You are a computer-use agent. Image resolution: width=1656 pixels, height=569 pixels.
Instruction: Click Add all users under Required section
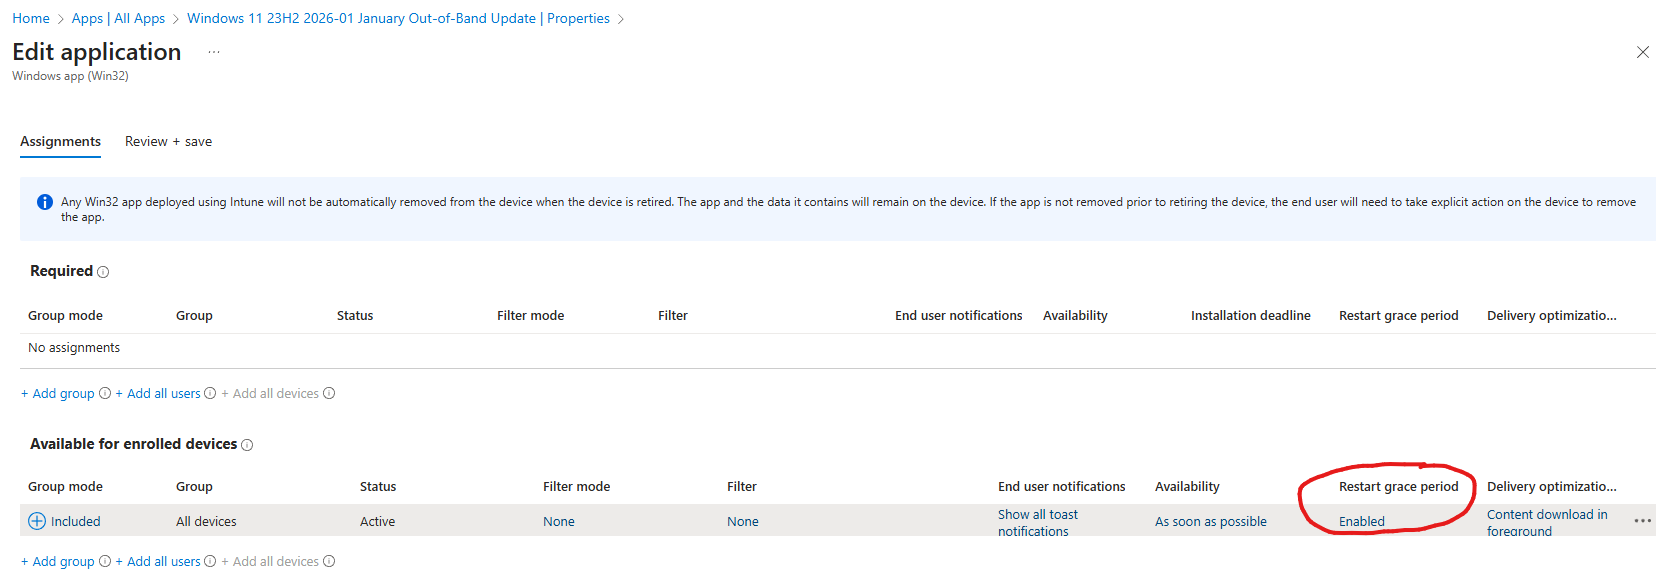[158, 394]
